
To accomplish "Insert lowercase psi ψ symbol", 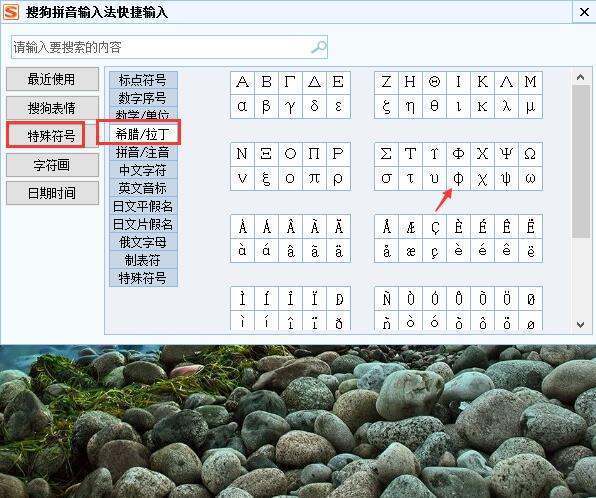I will [x=506, y=178].
